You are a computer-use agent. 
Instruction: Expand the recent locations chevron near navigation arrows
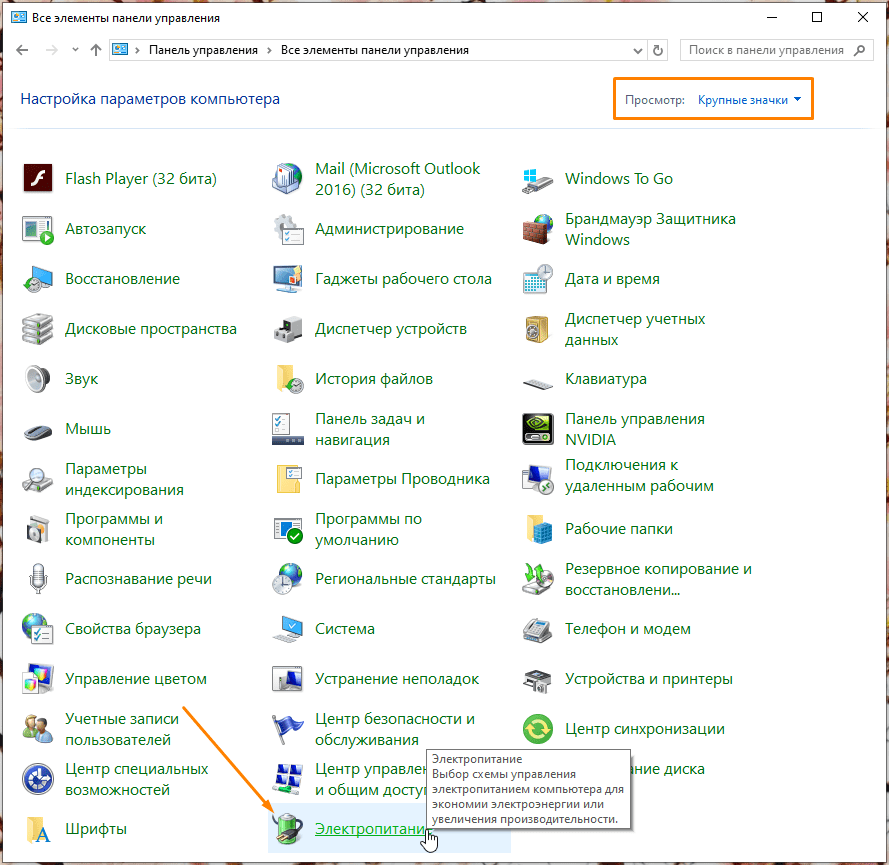pyautogui.click(x=75, y=50)
